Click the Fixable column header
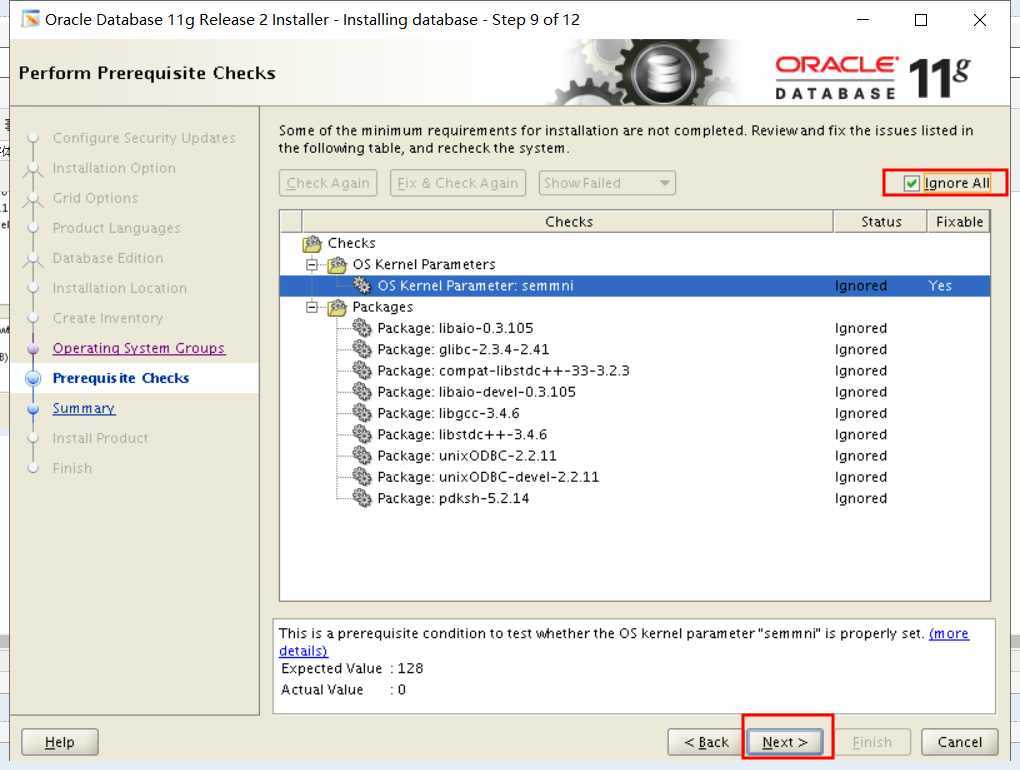Screen dimensions: 1020x770 tap(959, 222)
